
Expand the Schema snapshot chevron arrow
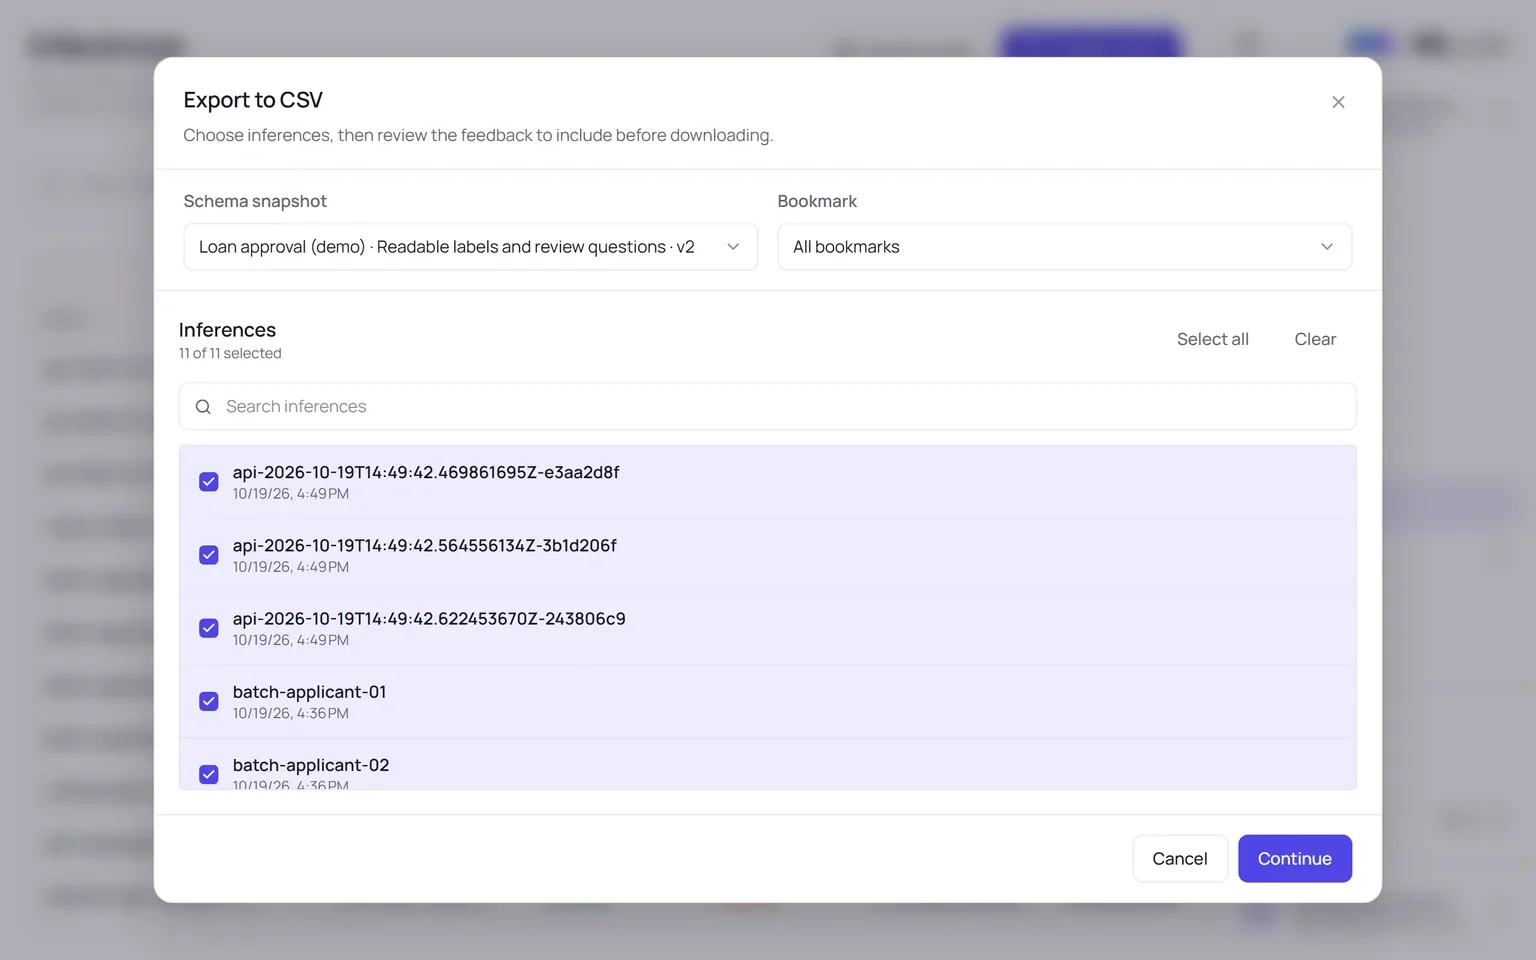point(733,247)
